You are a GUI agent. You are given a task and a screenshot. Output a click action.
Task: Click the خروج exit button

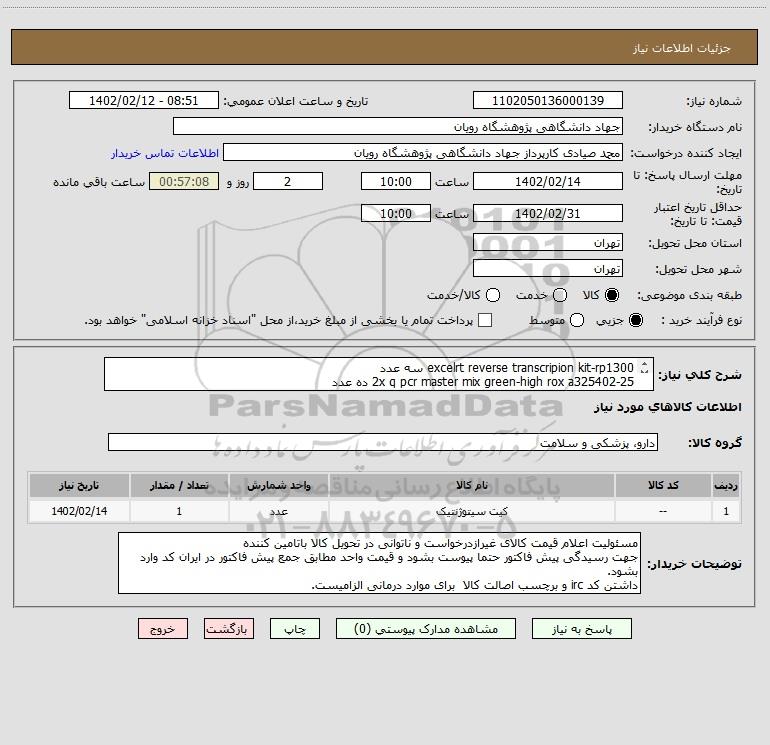[163, 629]
